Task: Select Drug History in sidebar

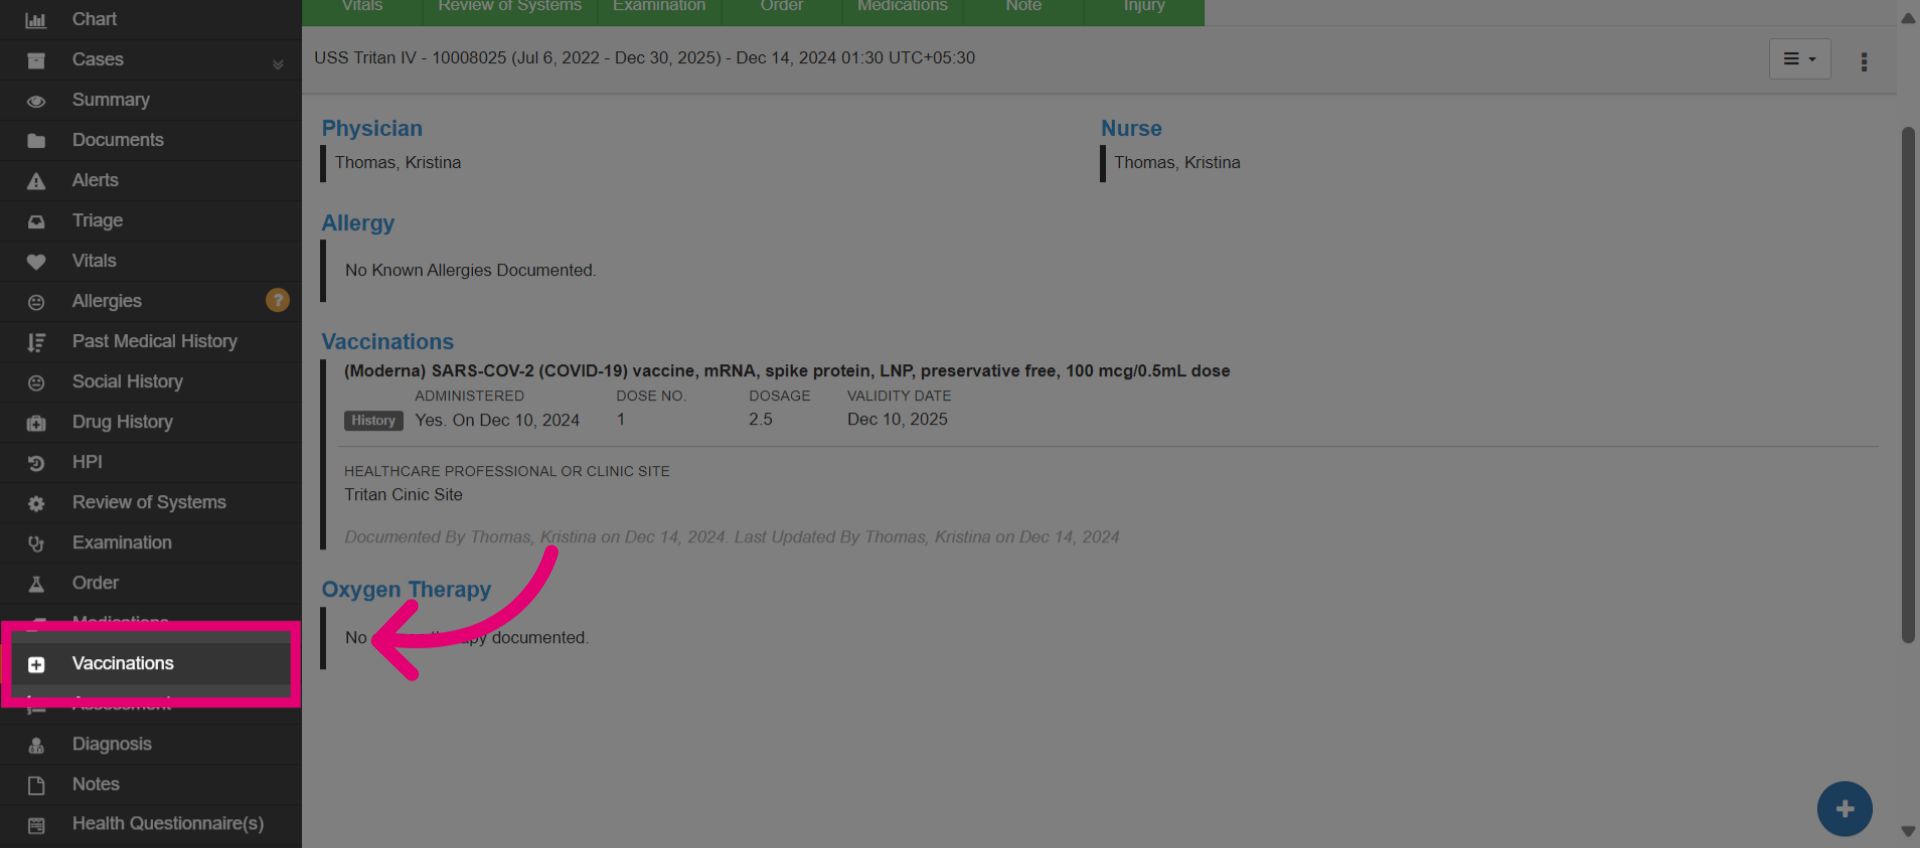Action: tap(150, 422)
